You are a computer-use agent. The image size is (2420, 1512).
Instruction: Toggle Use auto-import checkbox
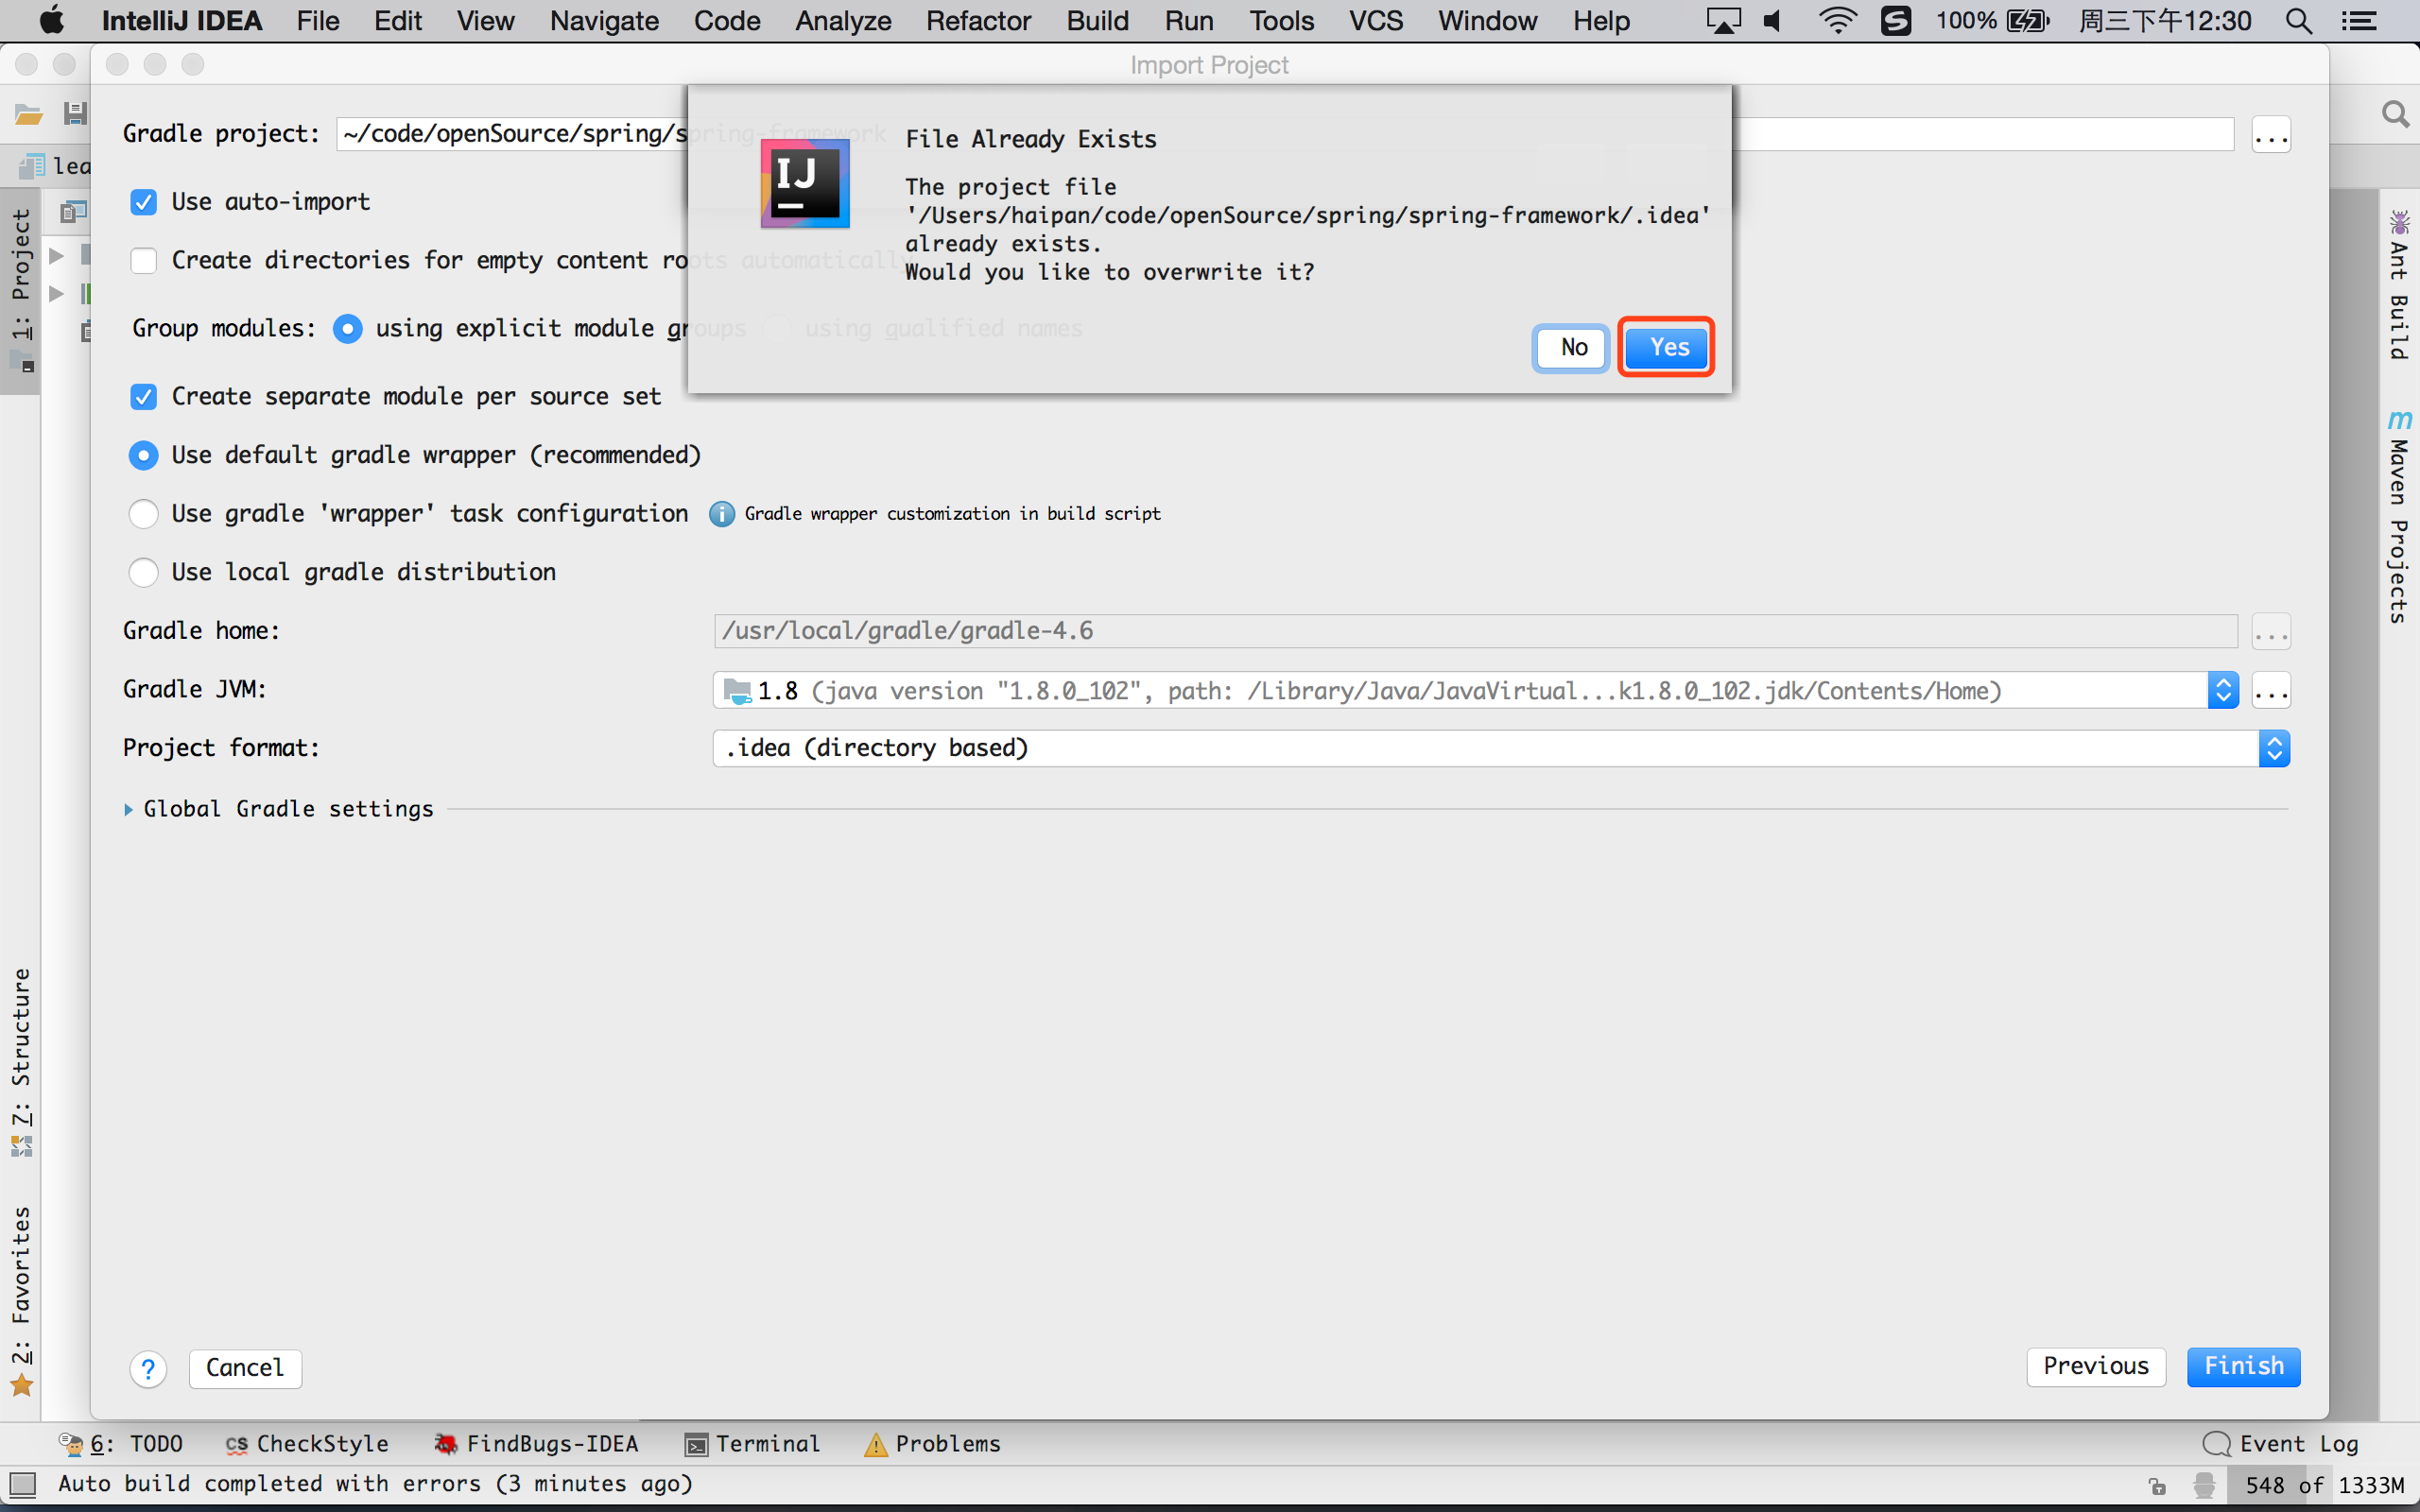click(145, 200)
